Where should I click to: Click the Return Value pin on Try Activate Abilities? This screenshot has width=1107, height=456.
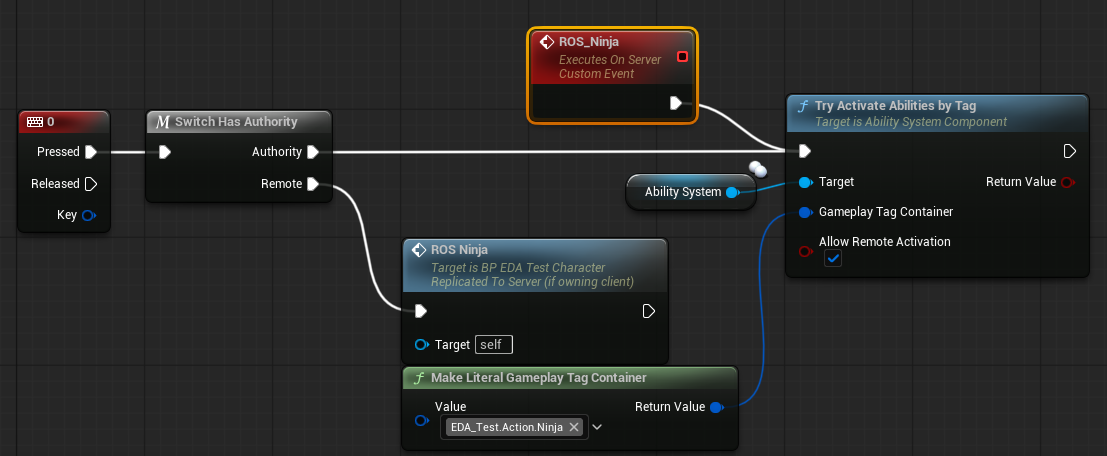pos(1069,182)
